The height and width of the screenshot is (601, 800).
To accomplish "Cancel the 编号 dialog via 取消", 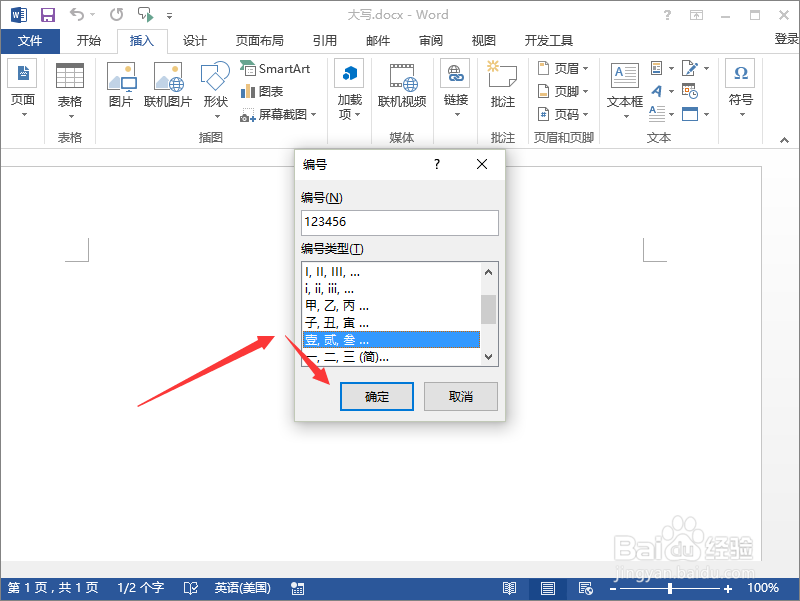I will point(461,396).
